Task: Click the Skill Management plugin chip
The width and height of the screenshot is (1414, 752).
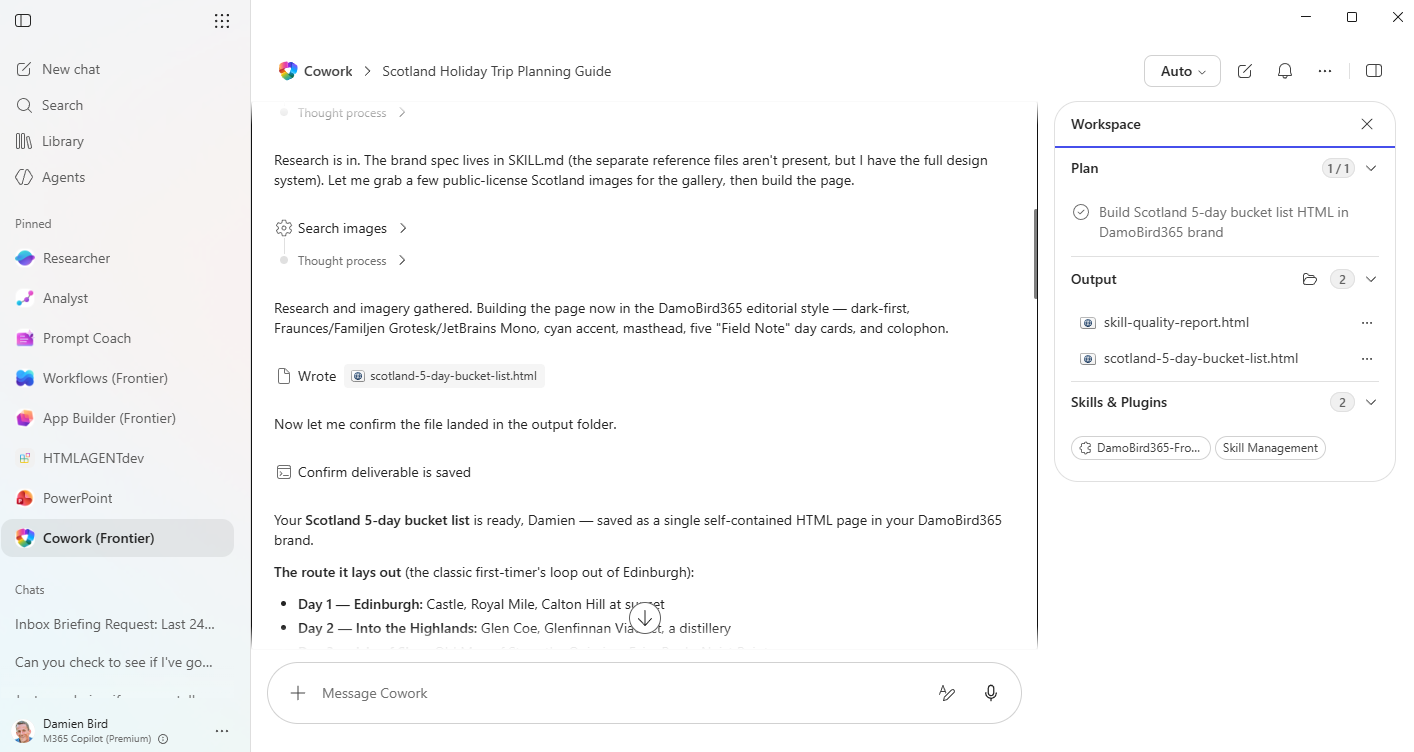Action: (x=1270, y=448)
